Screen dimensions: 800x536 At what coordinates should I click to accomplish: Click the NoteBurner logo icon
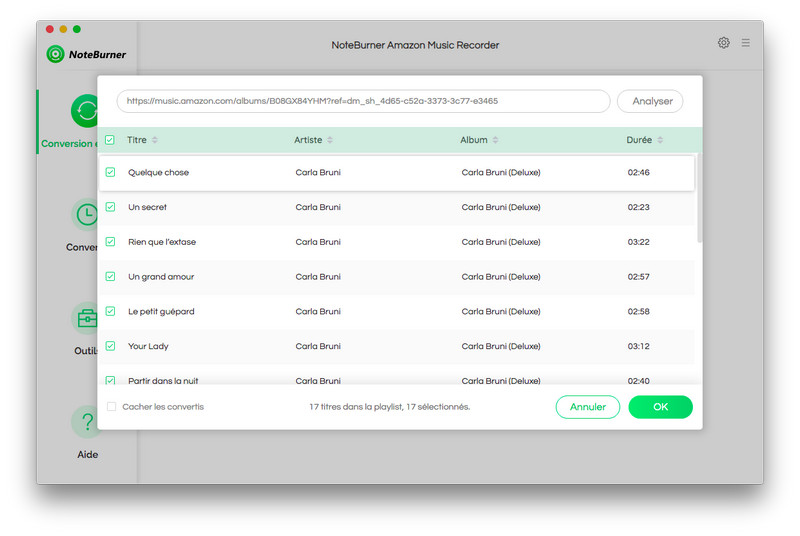pos(55,54)
